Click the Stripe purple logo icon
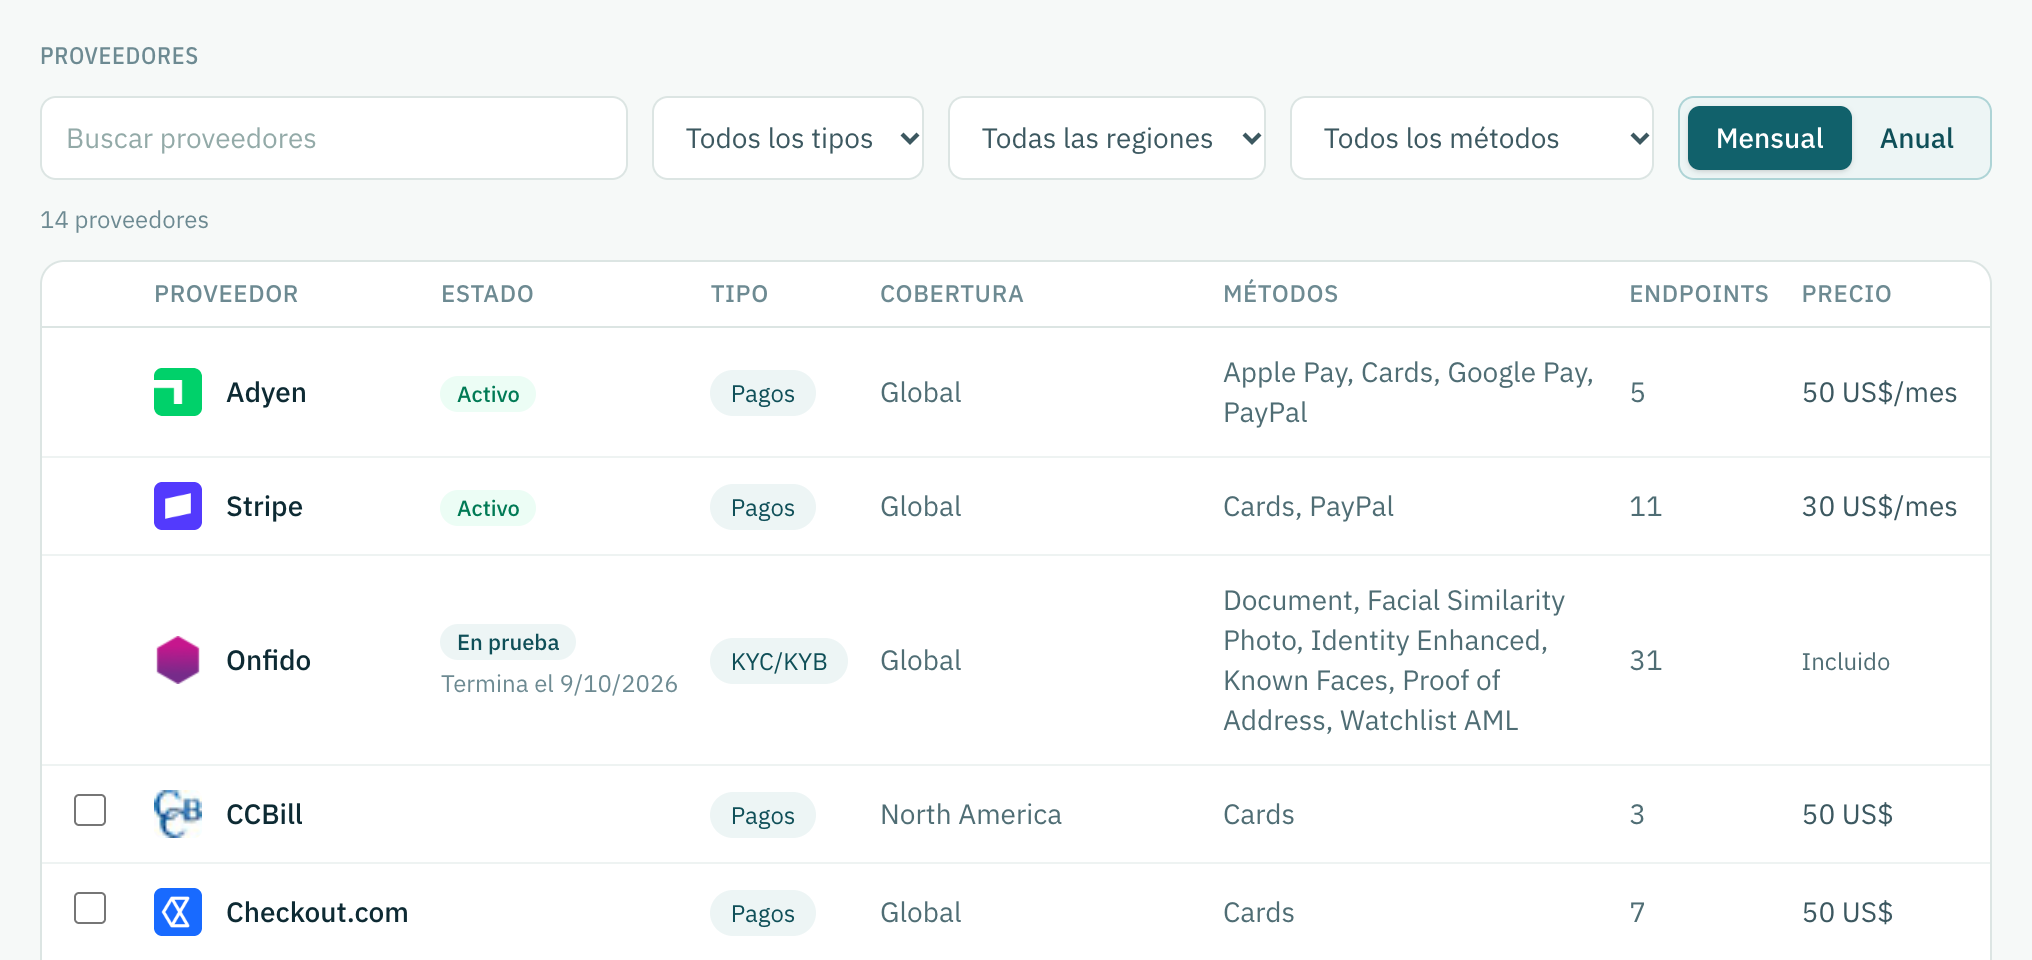 click(x=178, y=506)
